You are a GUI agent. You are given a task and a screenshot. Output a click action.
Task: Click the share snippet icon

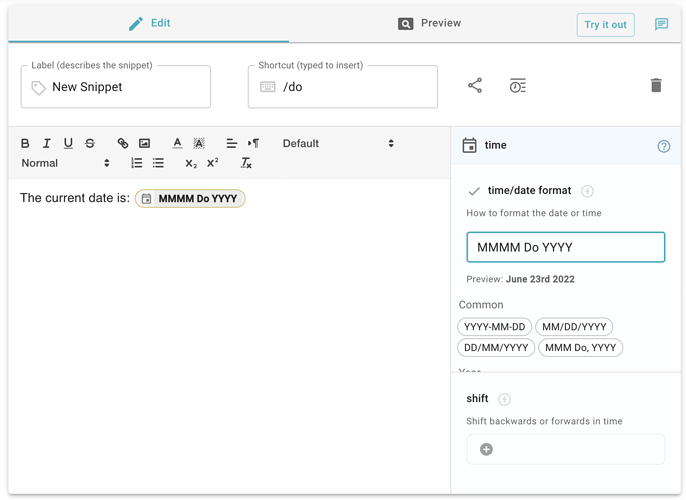point(475,86)
